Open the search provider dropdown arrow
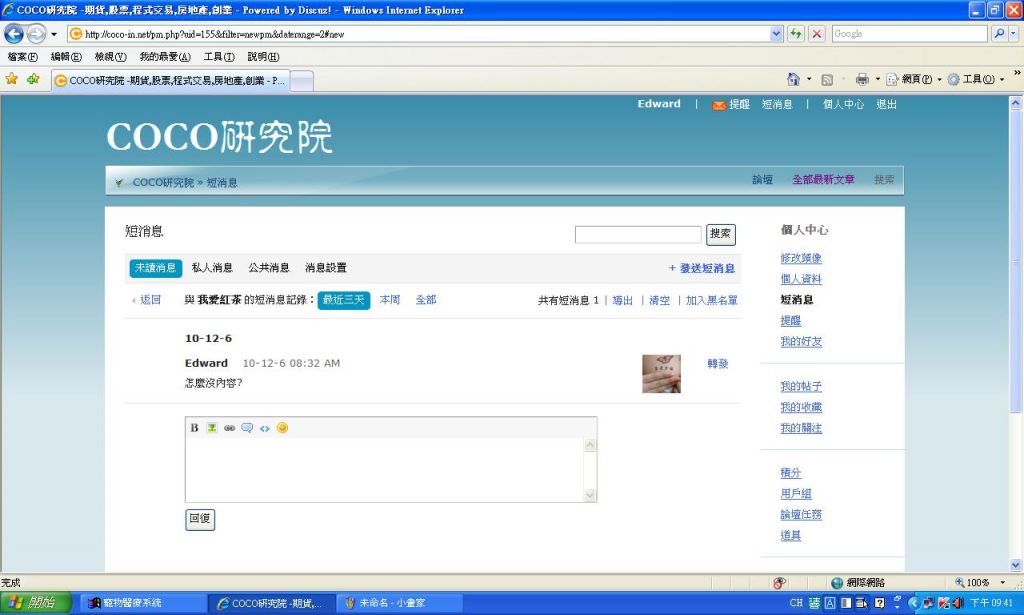Image resolution: width=1024 pixels, height=615 pixels. [x=1013, y=33]
